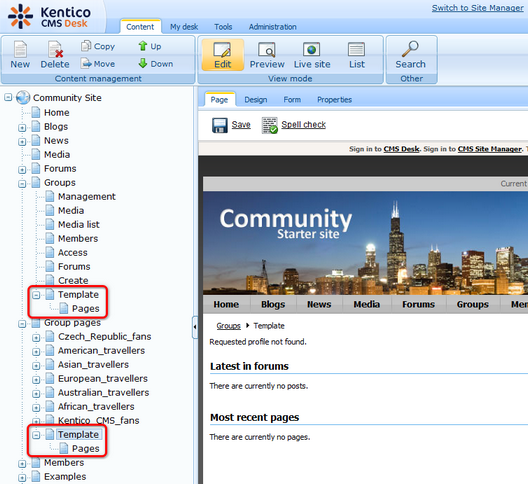The height and width of the screenshot is (484, 528).
Task: Click the Czech_Republic_fans document icon
Action: (50, 336)
